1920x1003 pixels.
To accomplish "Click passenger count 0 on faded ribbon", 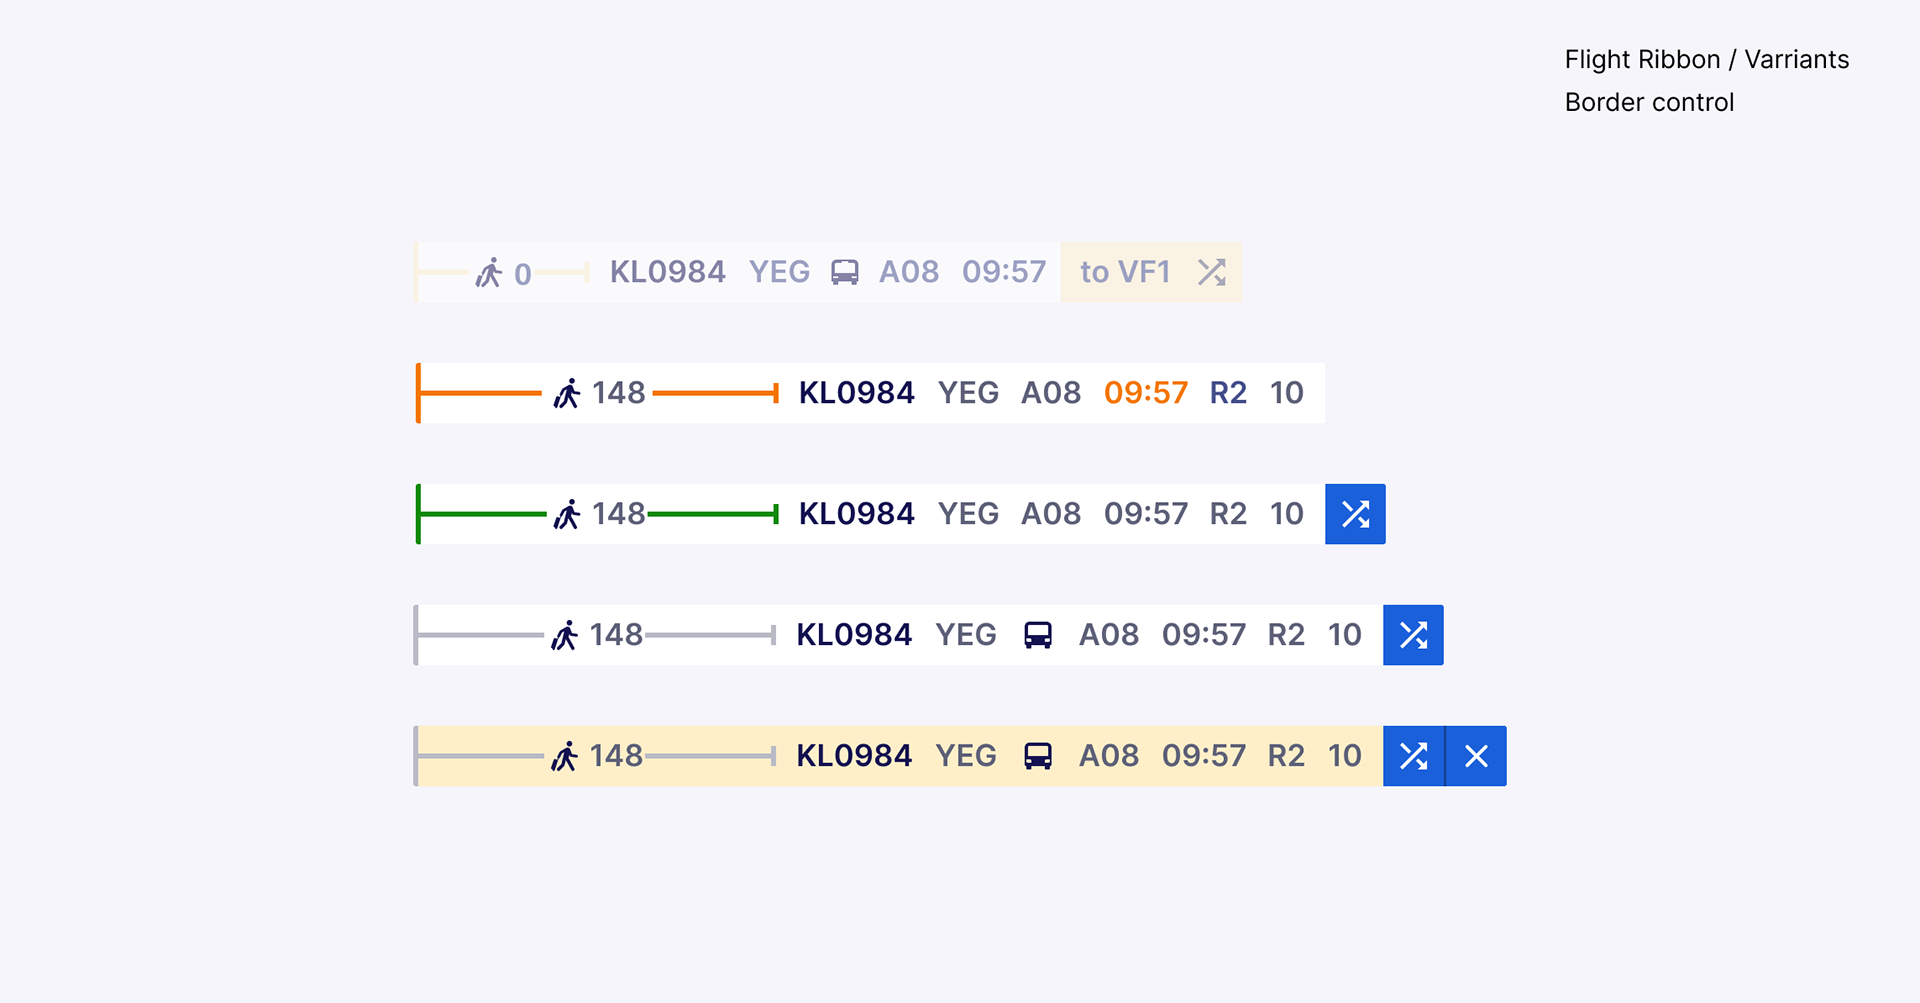I will [x=522, y=274].
